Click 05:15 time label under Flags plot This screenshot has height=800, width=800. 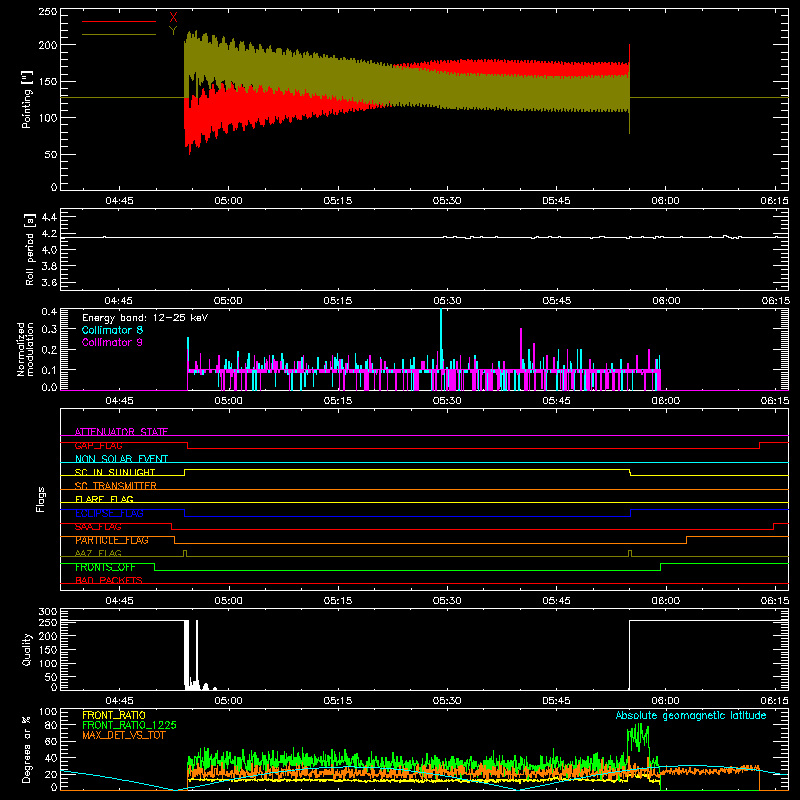[338, 601]
